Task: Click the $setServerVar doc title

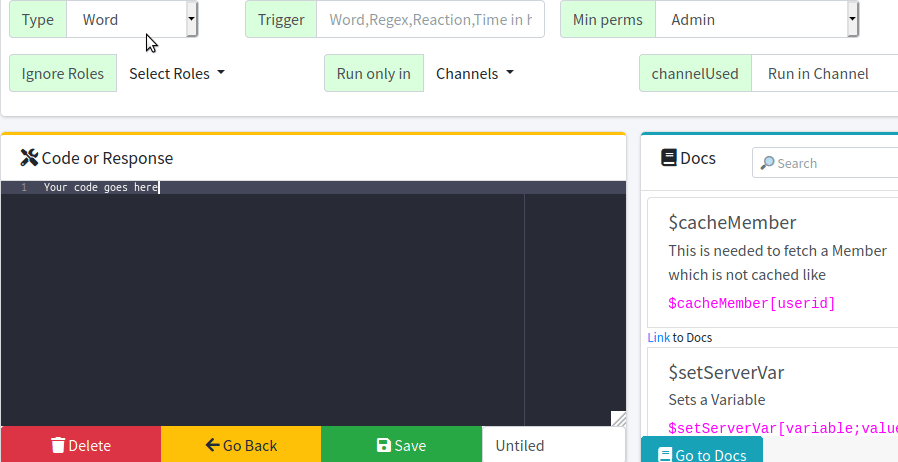Action: pyautogui.click(x=726, y=372)
